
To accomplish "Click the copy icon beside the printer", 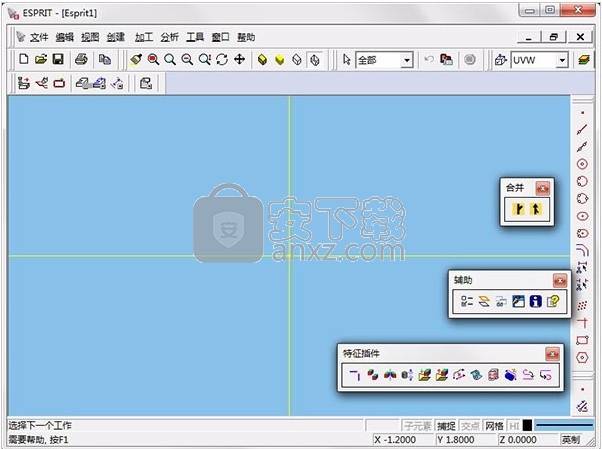I will (x=105, y=60).
